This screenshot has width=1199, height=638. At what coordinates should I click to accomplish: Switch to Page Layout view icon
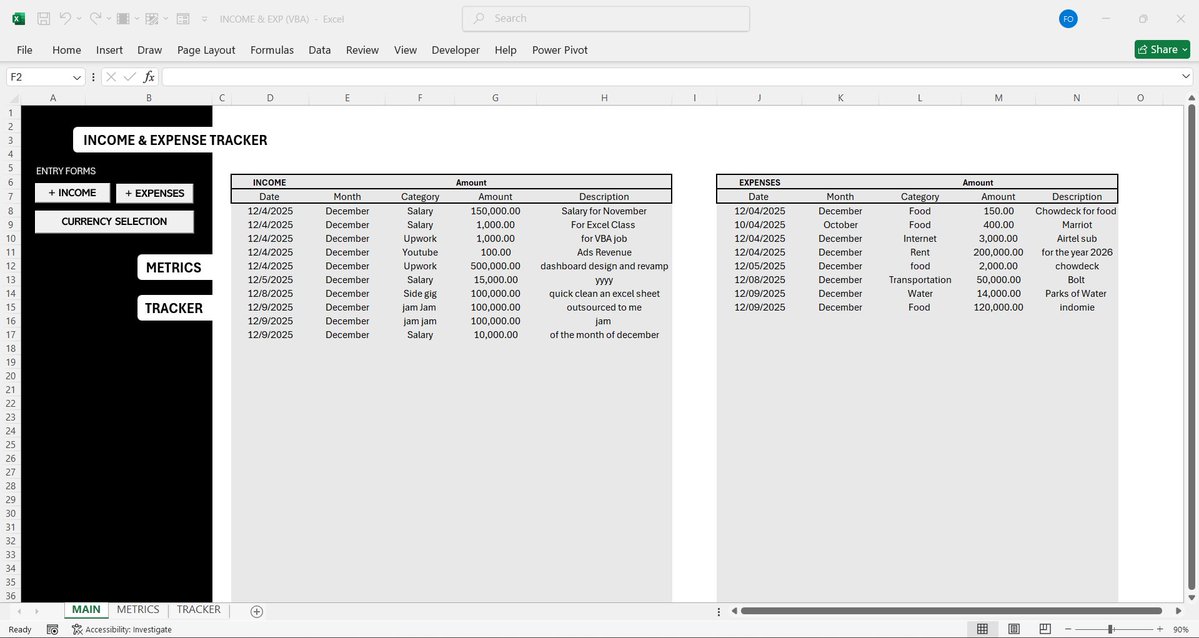point(1014,629)
